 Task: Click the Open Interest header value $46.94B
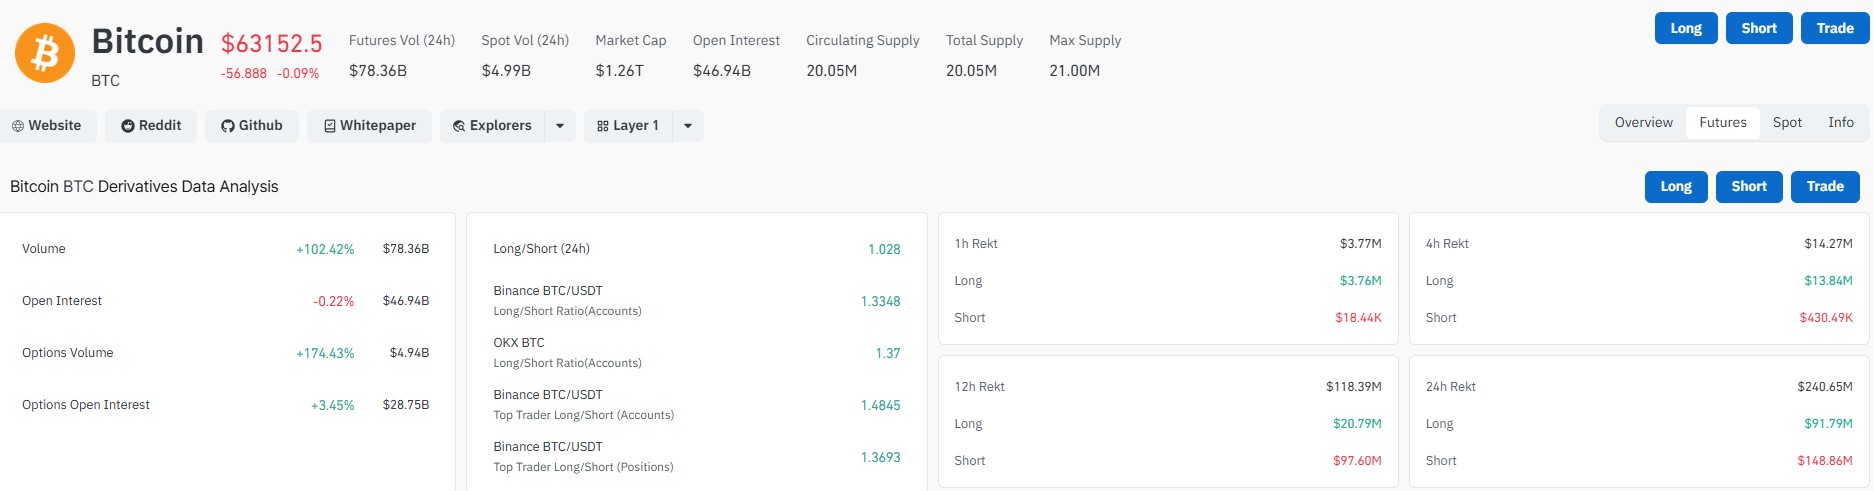pos(722,71)
